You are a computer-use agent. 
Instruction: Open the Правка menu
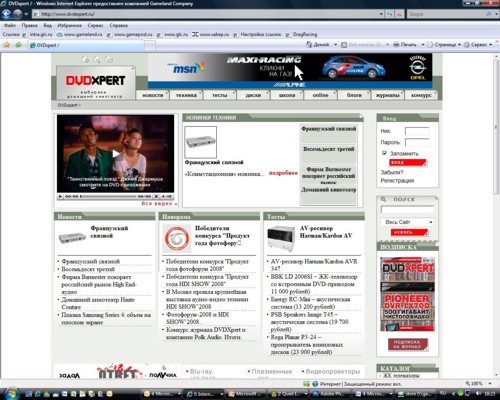pos(29,25)
